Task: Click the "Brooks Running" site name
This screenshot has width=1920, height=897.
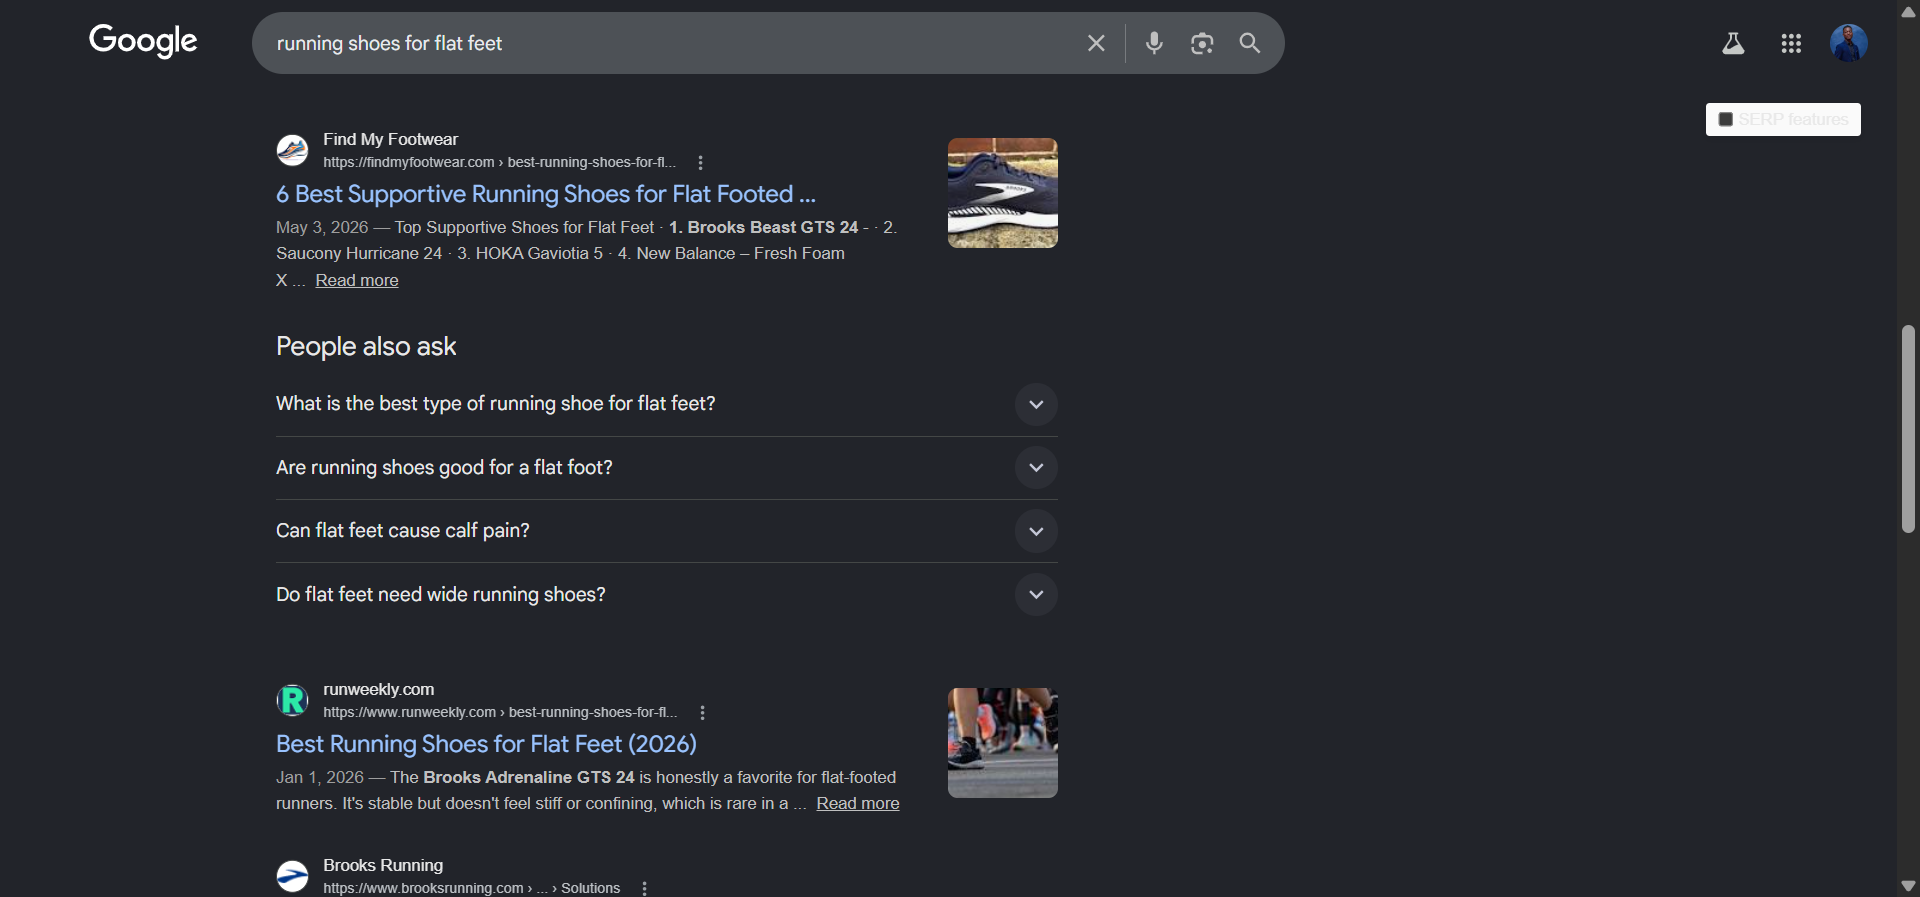Action: [x=383, y=866]
